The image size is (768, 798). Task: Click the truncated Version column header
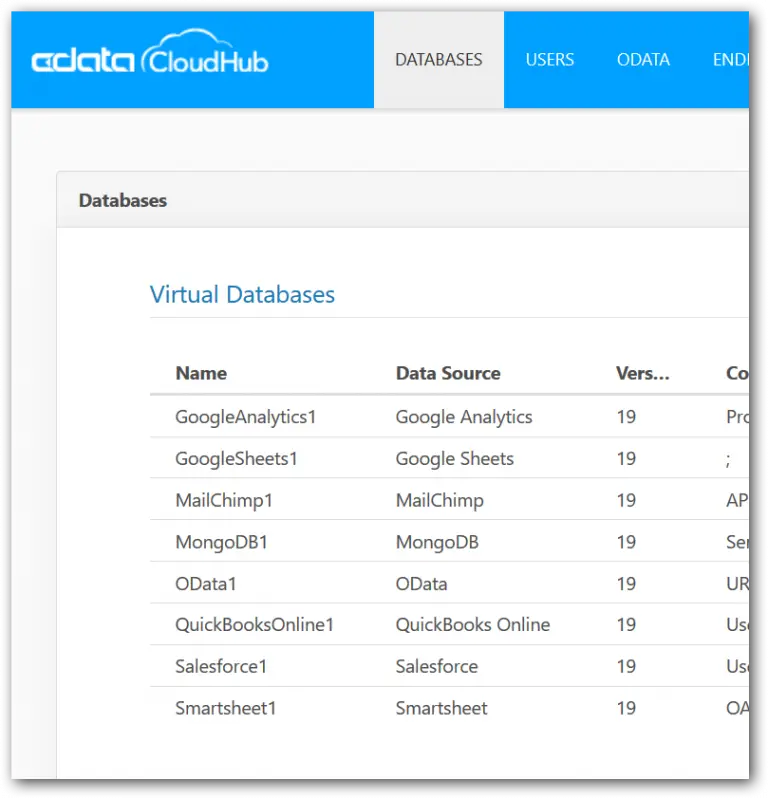click(x=642, y=373)
